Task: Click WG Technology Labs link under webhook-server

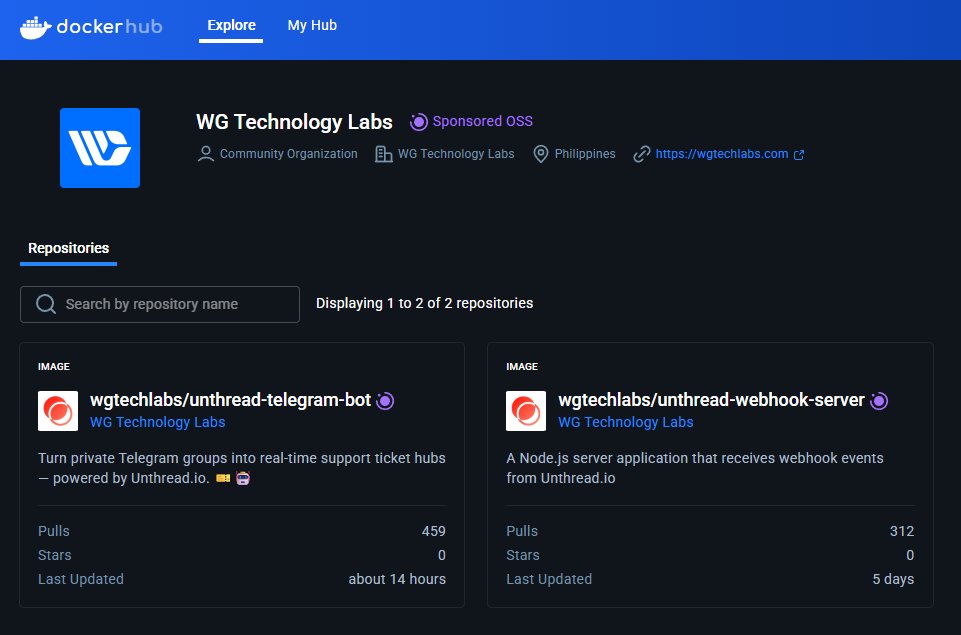Action: [x=626, y=422]
